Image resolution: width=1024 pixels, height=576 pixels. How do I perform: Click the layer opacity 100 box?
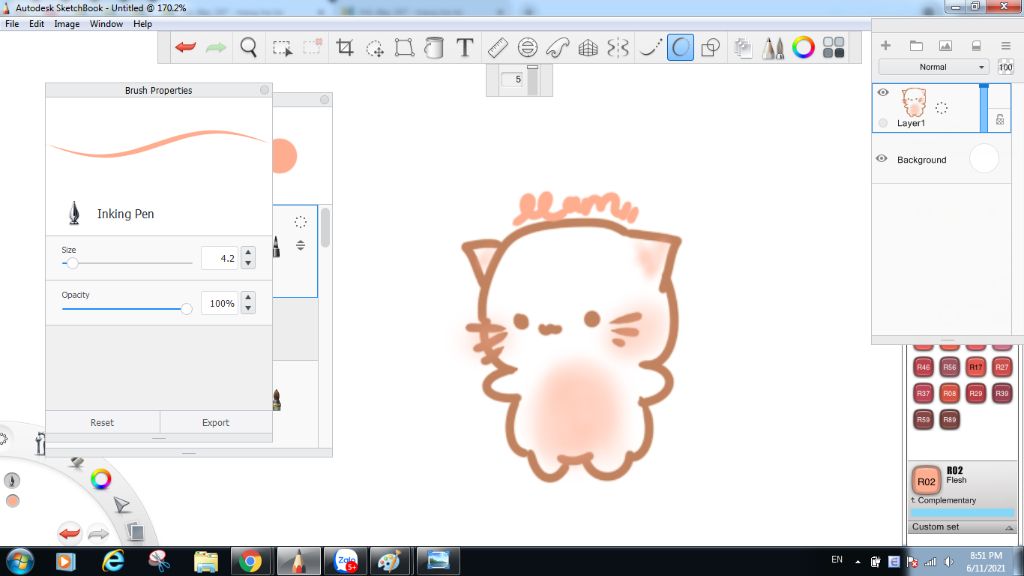[x=1005, y=67]
